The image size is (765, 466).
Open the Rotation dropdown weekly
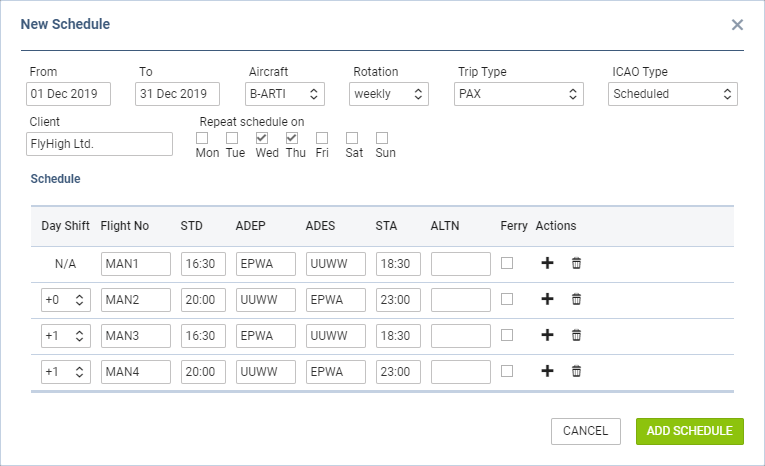(x=389, y=94)
